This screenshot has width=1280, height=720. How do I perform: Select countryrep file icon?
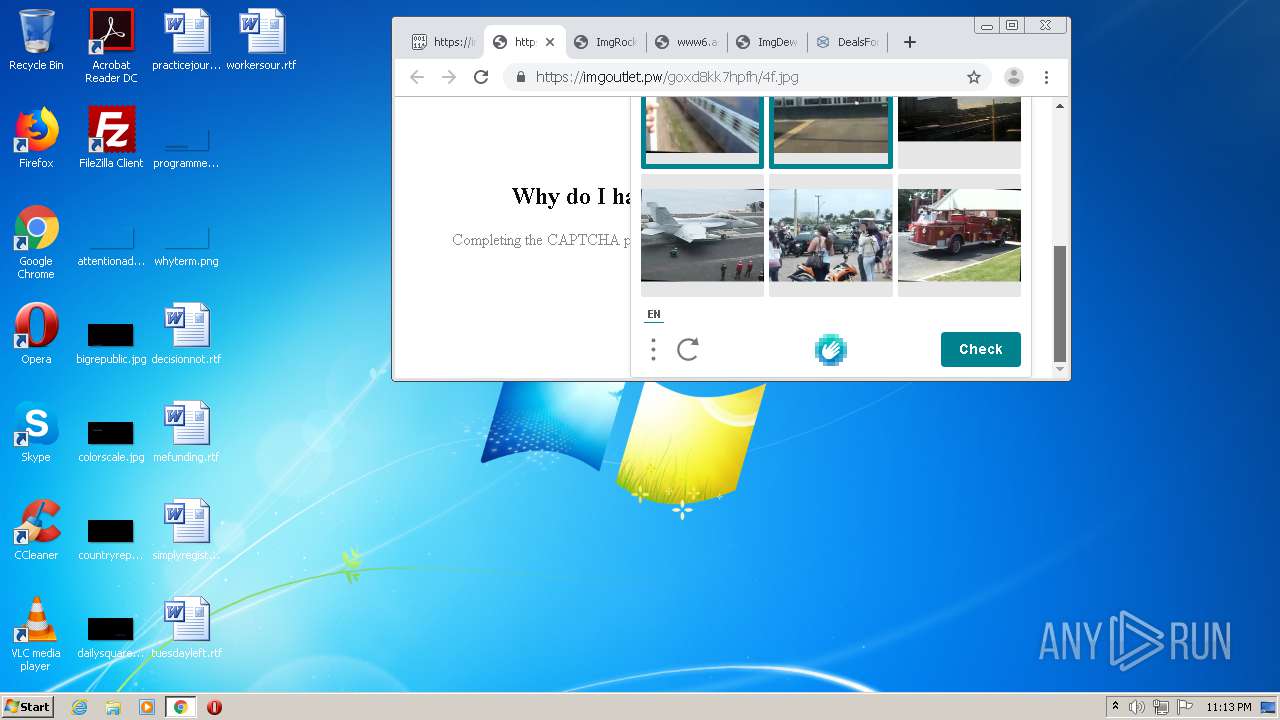(111, 538)
